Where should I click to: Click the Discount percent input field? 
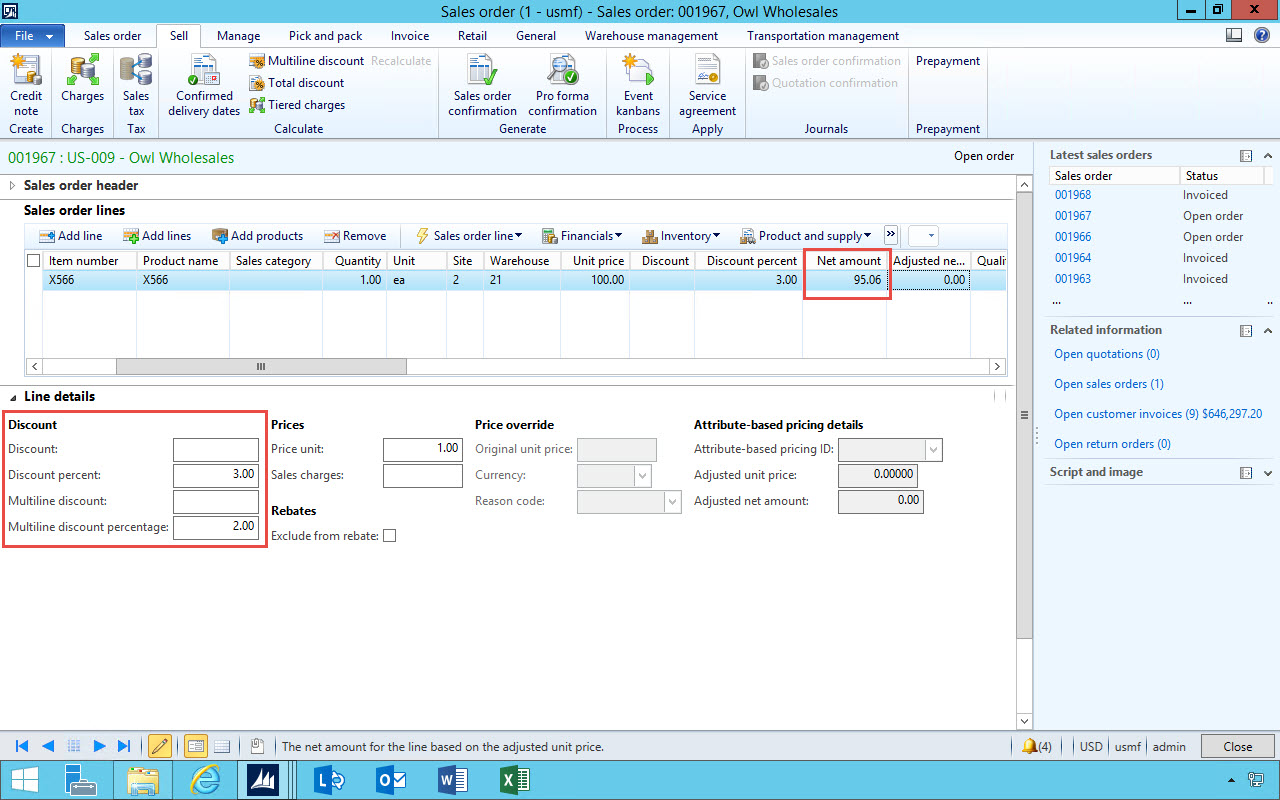click(216, 475)
